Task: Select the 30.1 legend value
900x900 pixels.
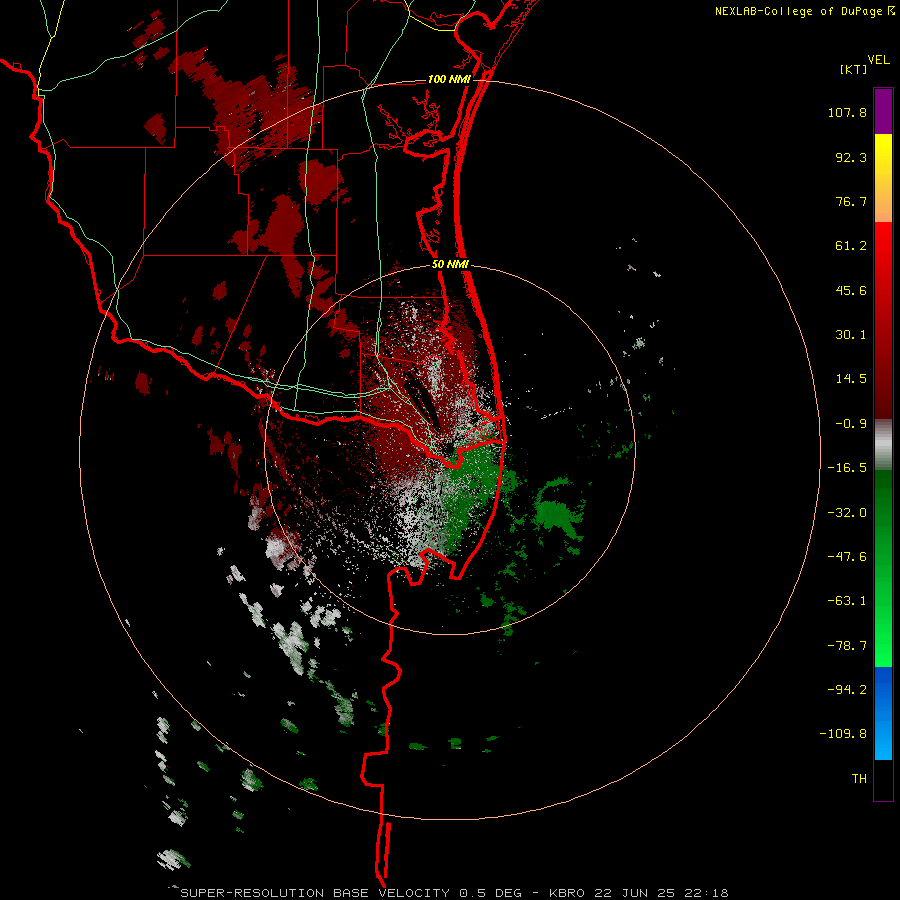Action: pos(851,335)
